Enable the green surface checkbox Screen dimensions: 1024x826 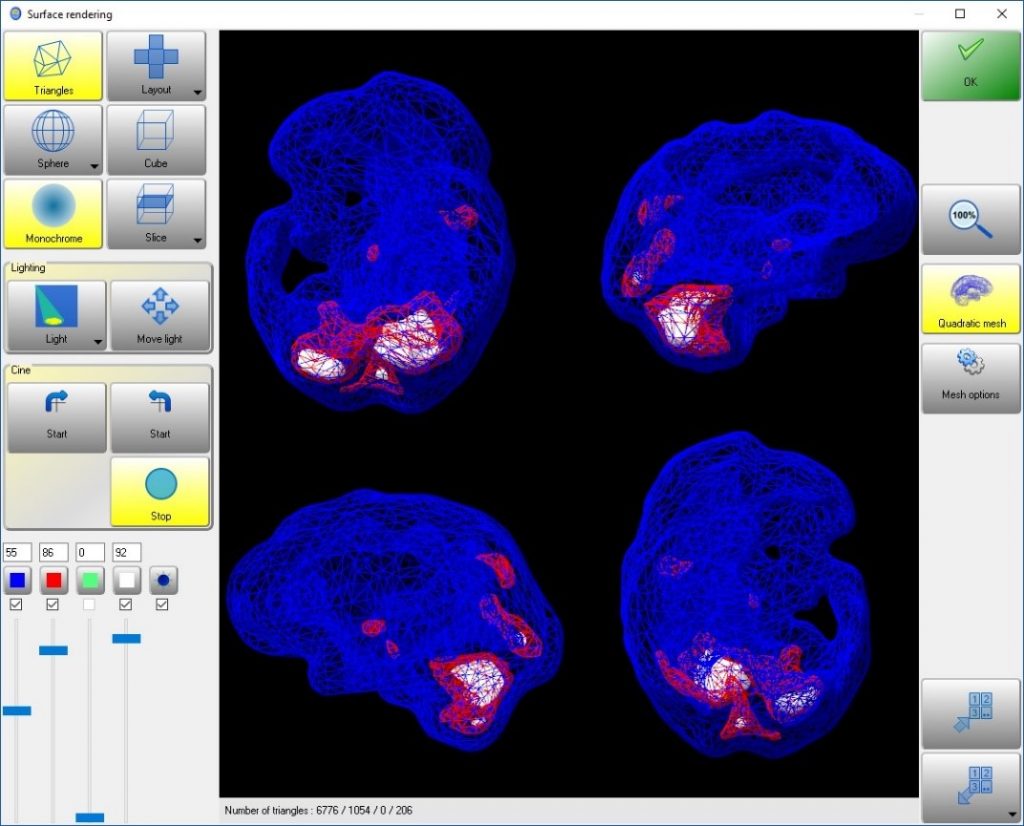90,604
